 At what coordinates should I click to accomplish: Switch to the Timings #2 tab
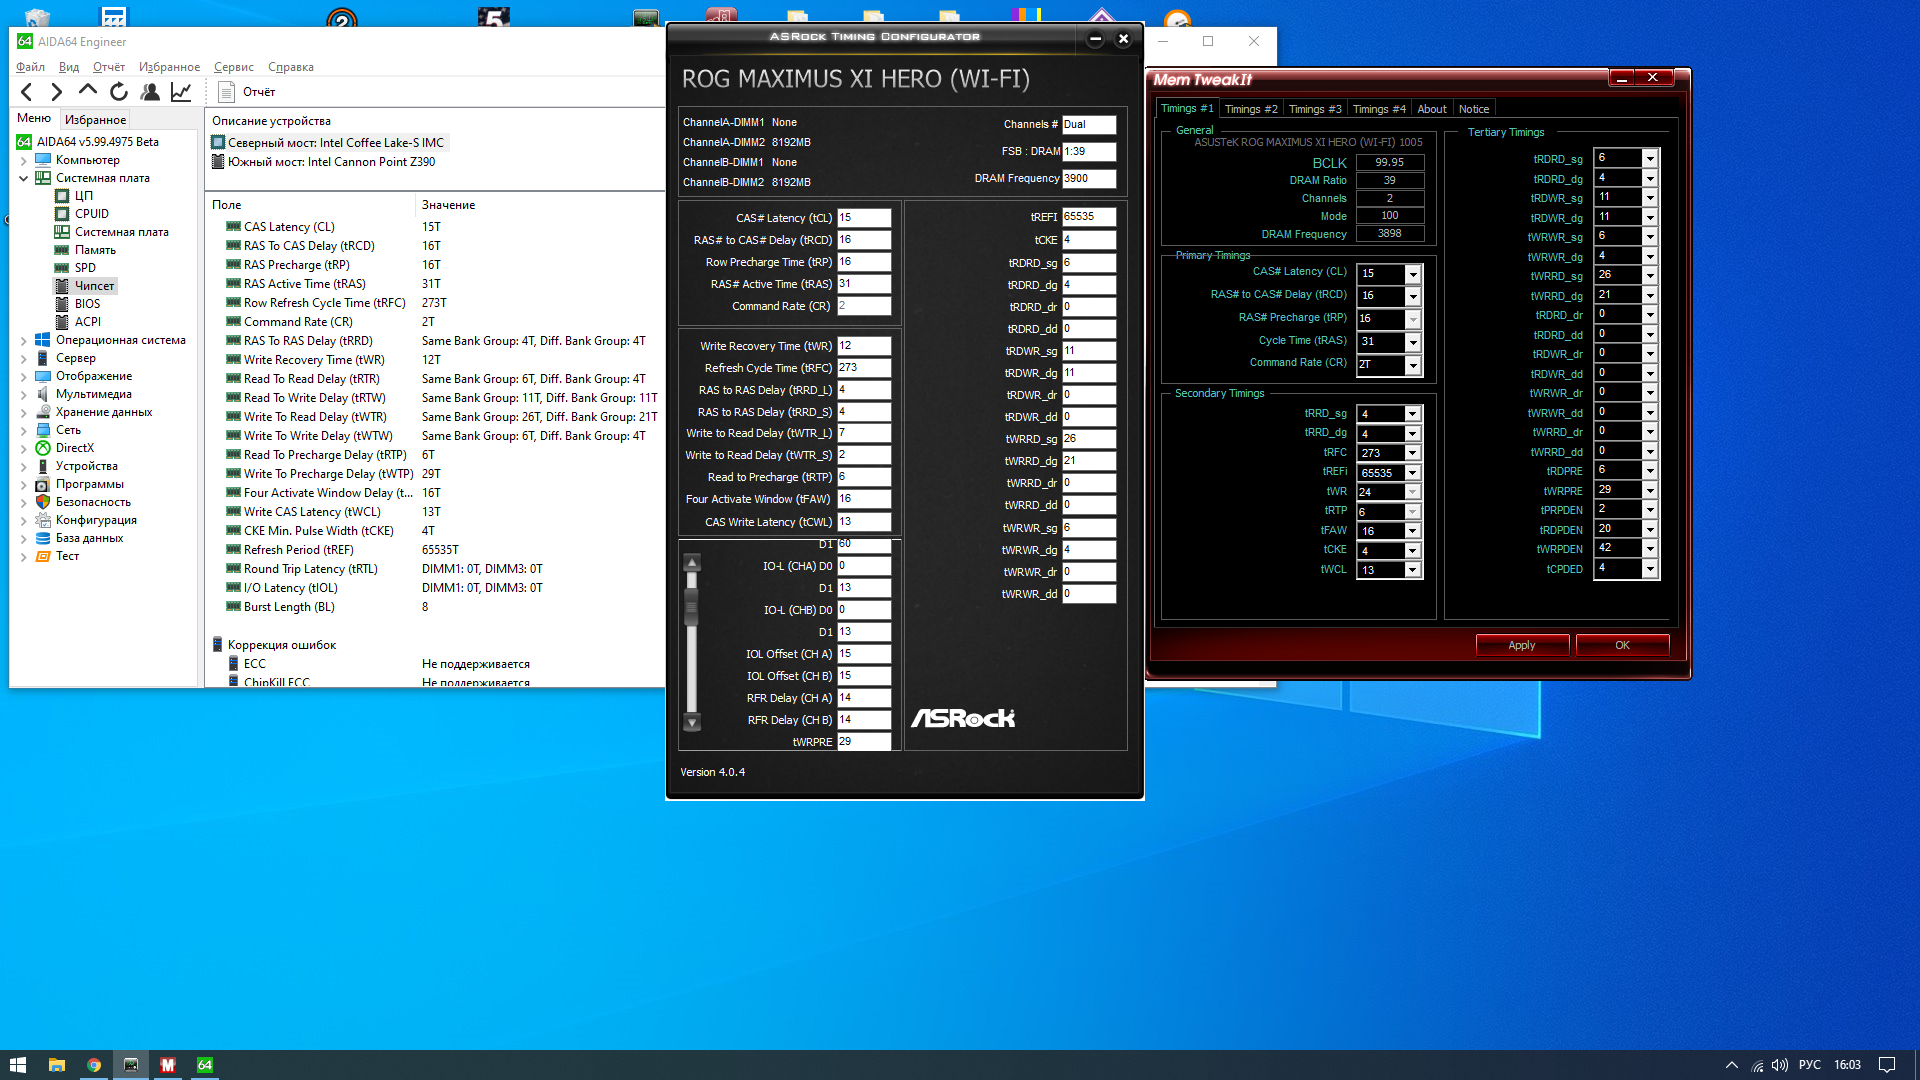[1250, 109]
